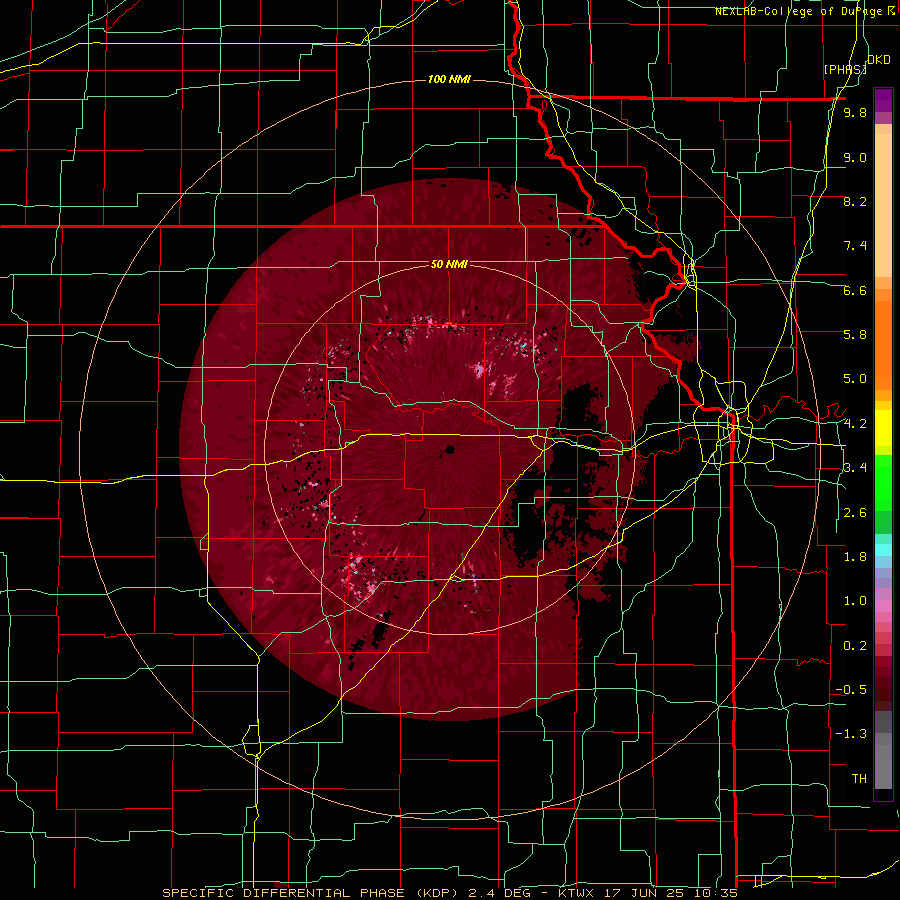Click the 9.0 value on the legend
Screen dimensions: 900x900
click(x=855, y=158)
